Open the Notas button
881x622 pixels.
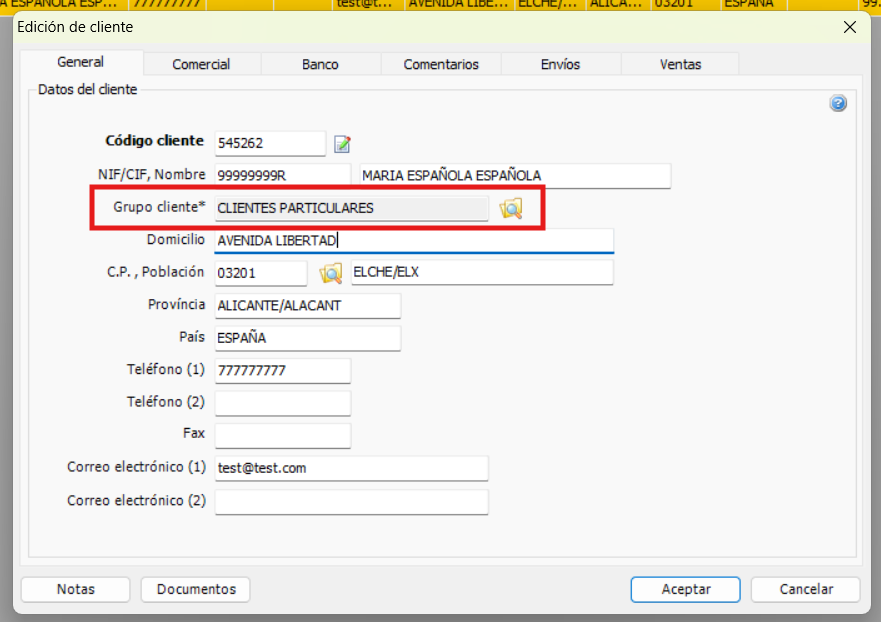click(76, 589)
